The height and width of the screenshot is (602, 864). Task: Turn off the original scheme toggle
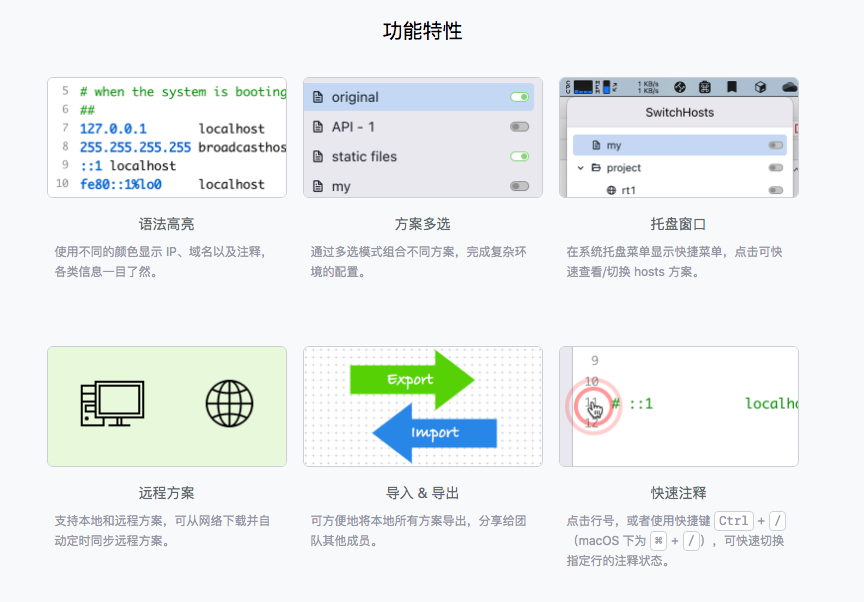tap(519, 97)
